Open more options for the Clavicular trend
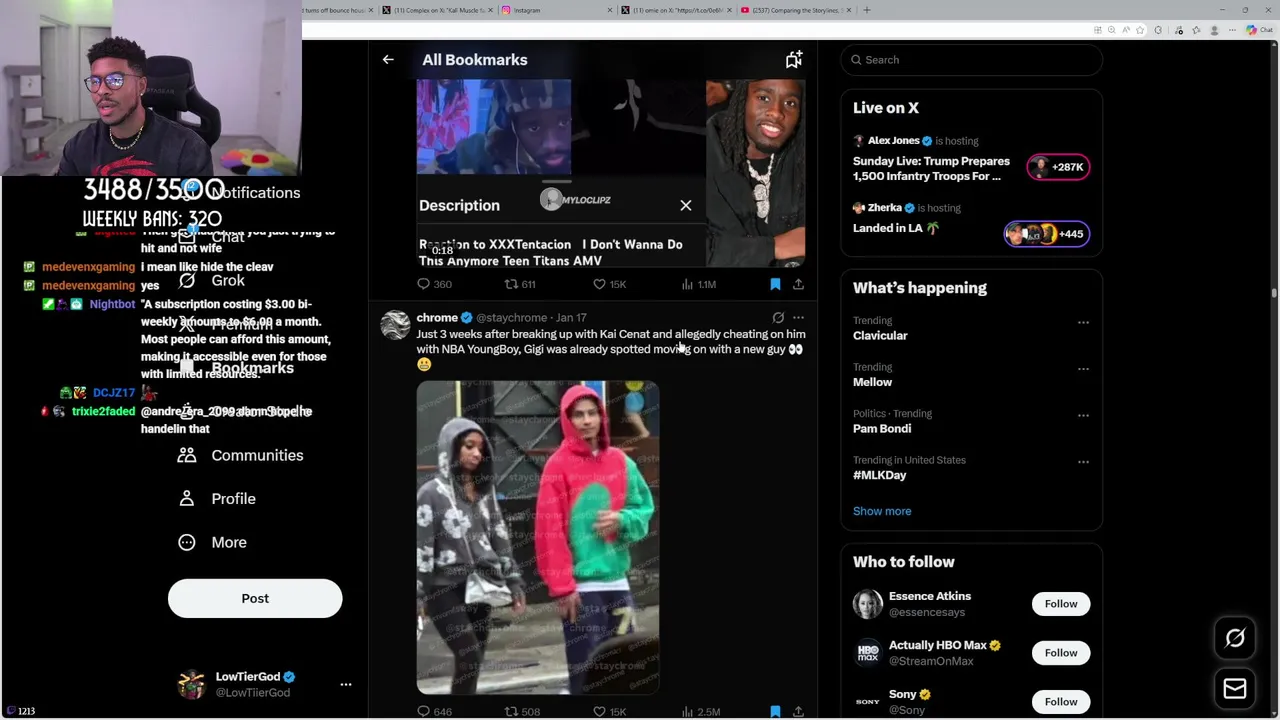The height and width of the screenshot is (720, 1280). pos(1083,322)
